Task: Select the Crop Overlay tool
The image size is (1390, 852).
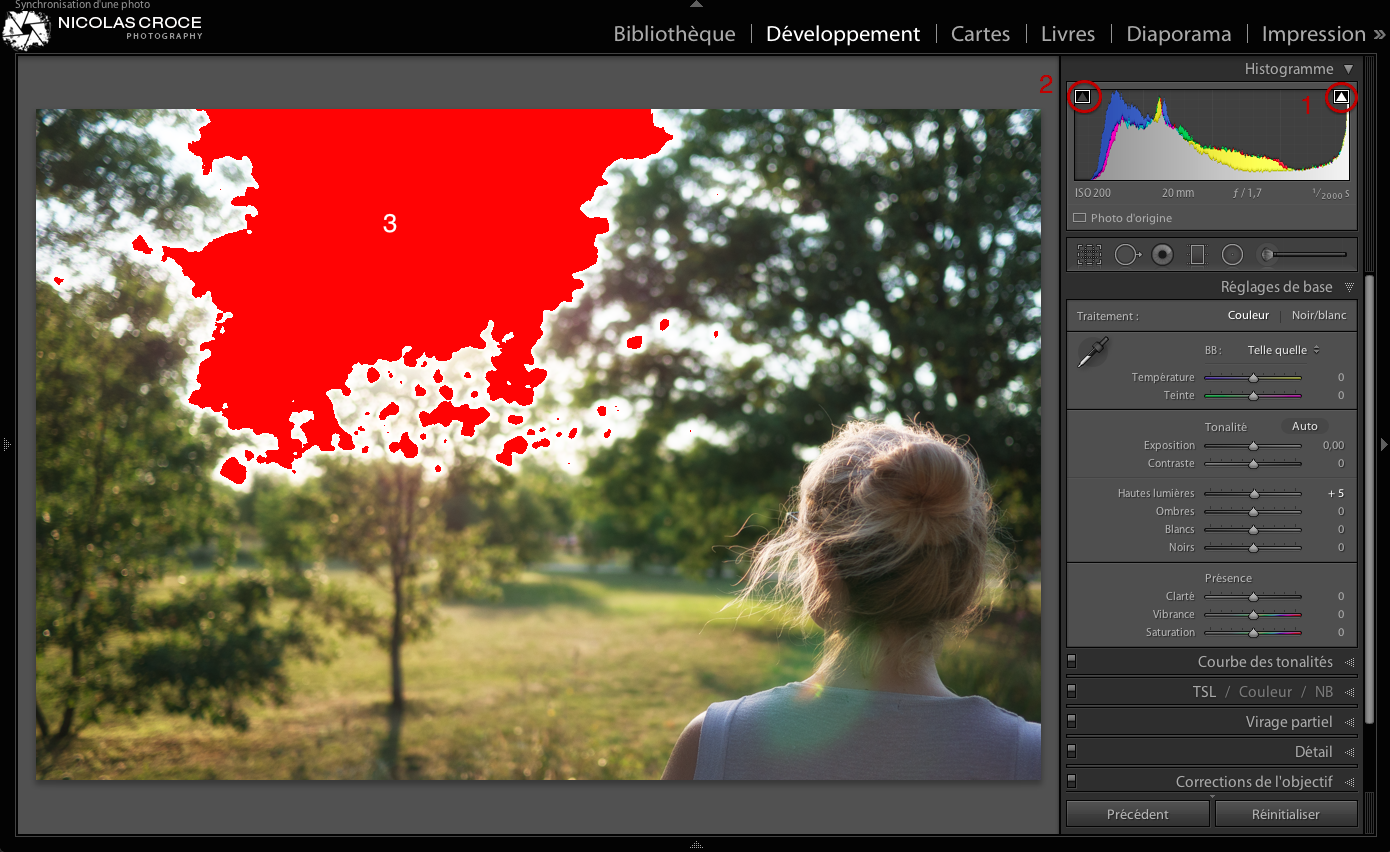Action: coord(1089,254)
